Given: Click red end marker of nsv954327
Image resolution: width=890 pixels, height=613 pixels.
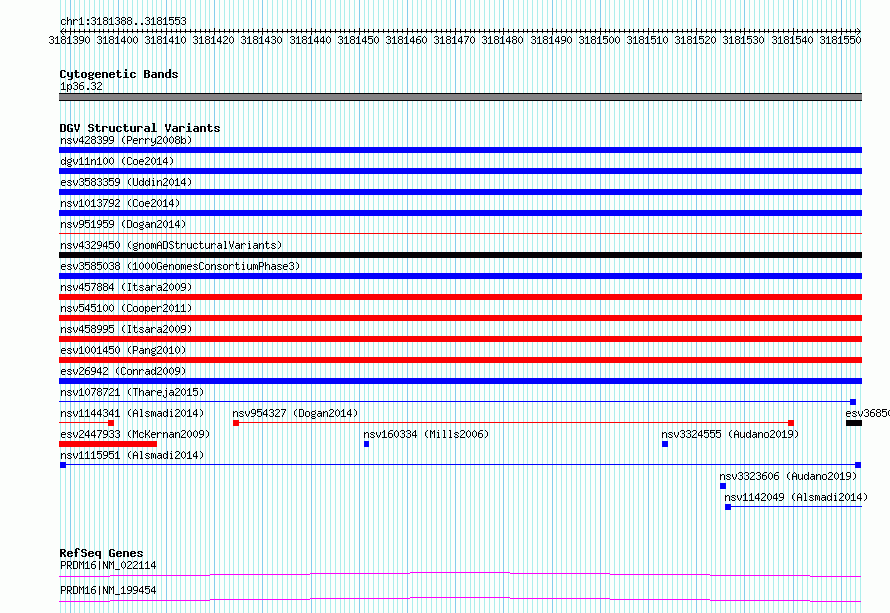Looking at the screenshot, I should coord(791,423).
